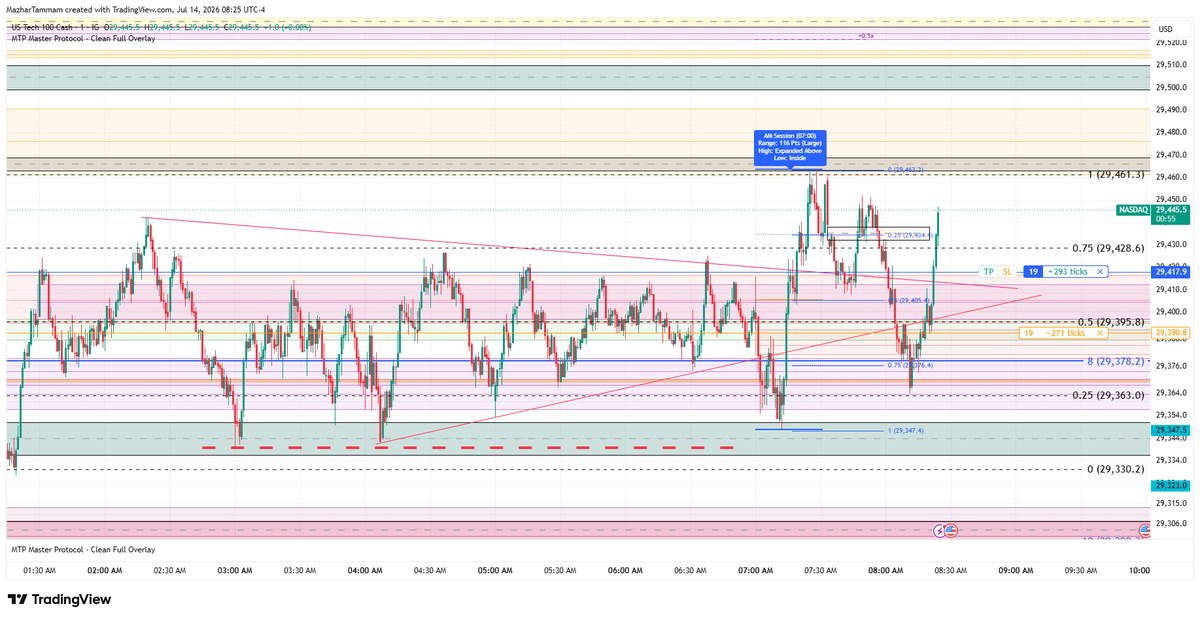The width and height of the screenshot is (1200, 619).
Task: Click the TP take-profit button
Action: [988, 272]
